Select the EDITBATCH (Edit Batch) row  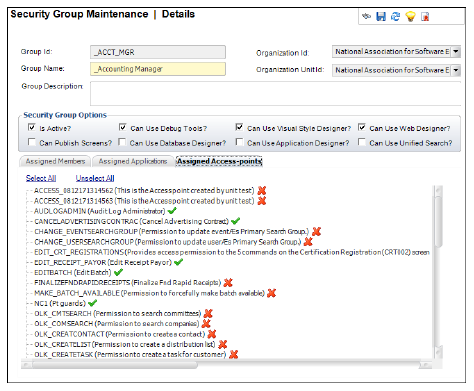click(x=73, y=272)
